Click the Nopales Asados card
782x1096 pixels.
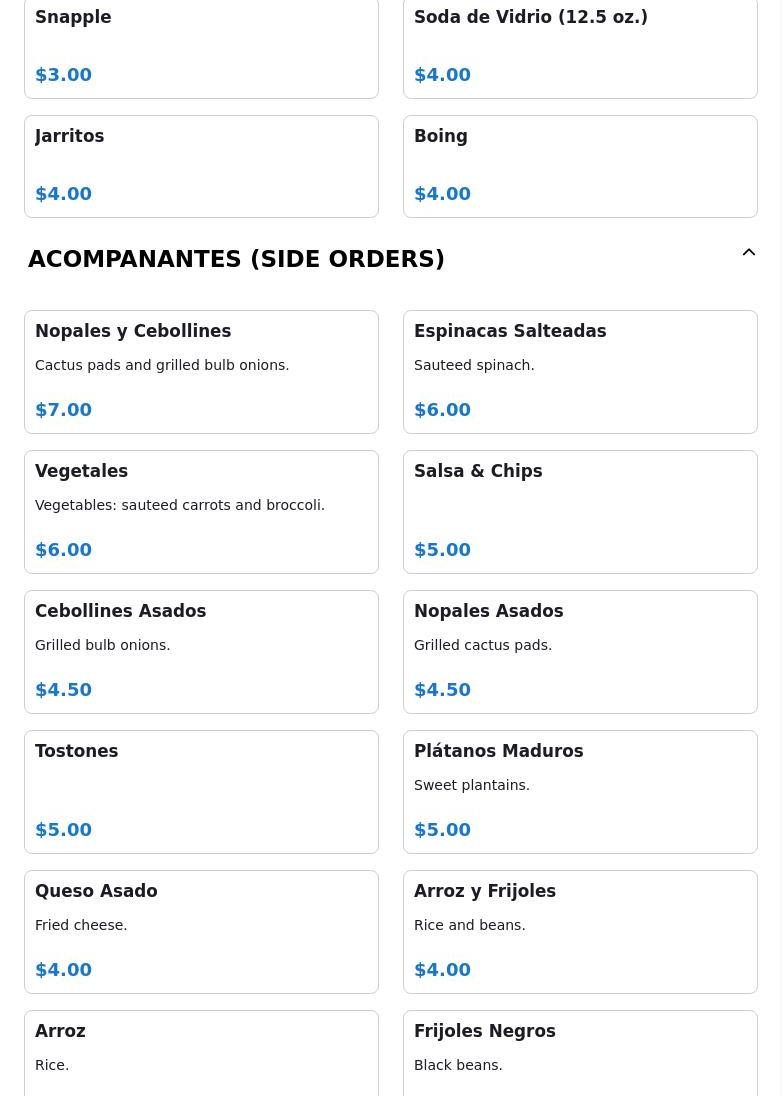point(580,651)
